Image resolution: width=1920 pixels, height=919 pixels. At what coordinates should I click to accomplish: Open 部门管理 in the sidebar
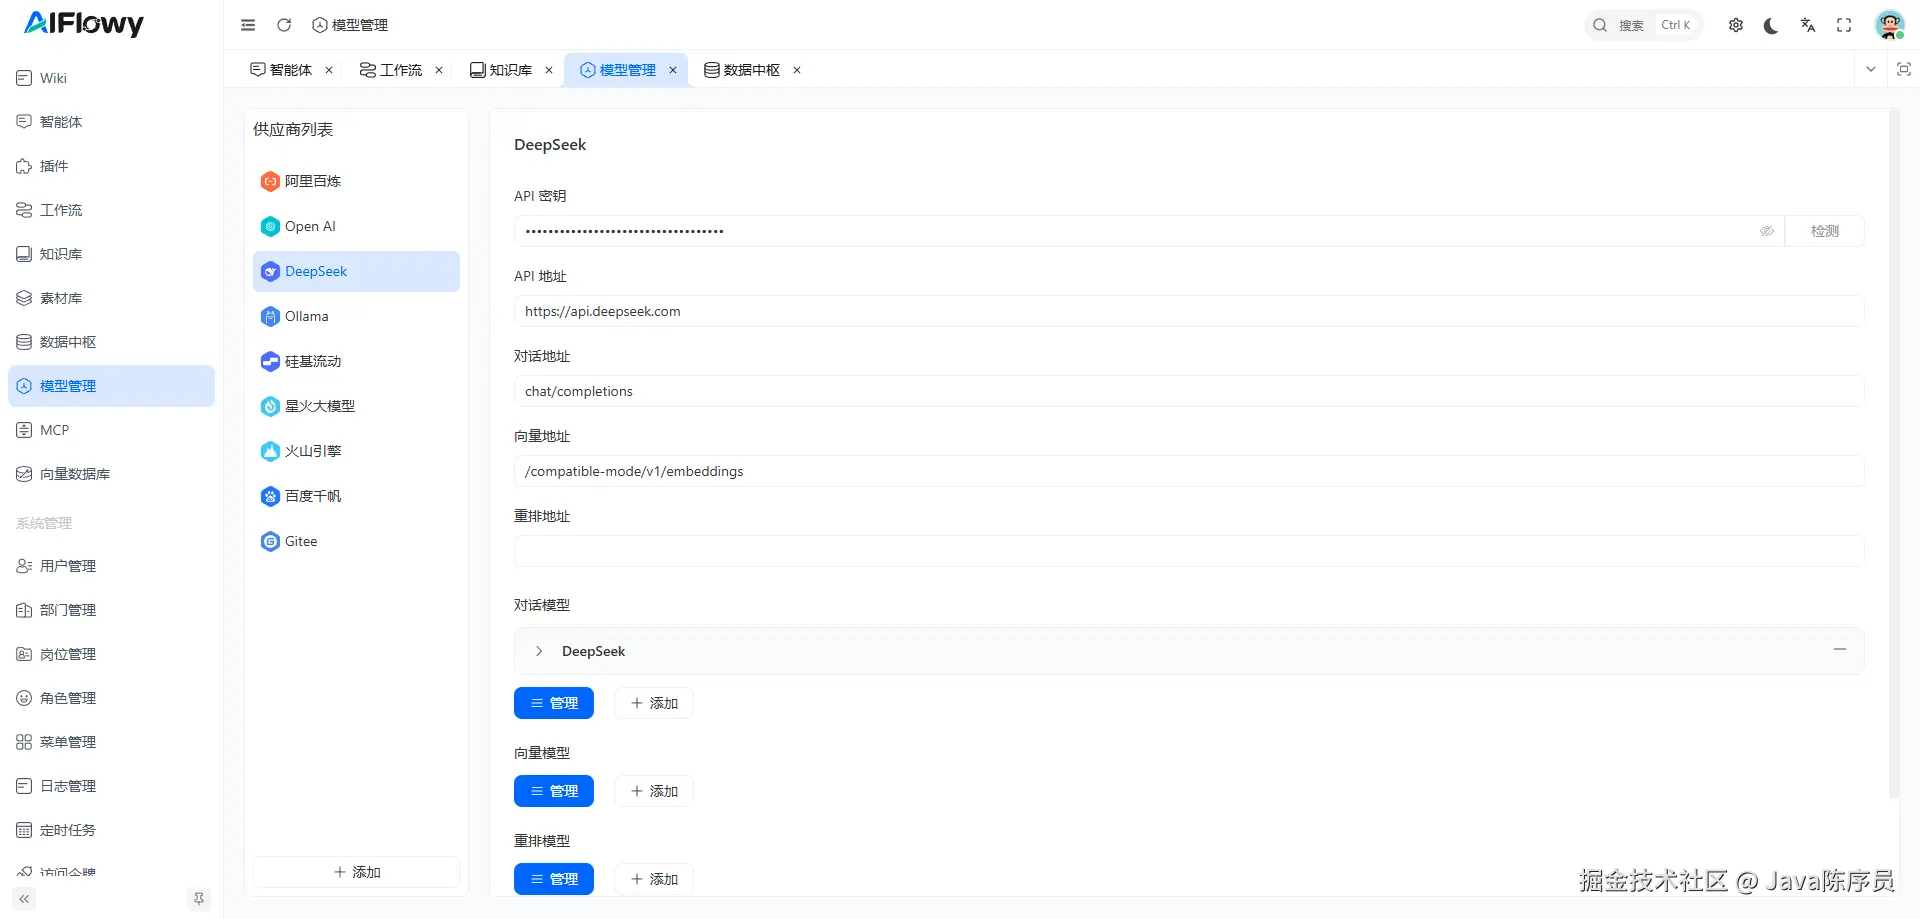tap(111, 610)
